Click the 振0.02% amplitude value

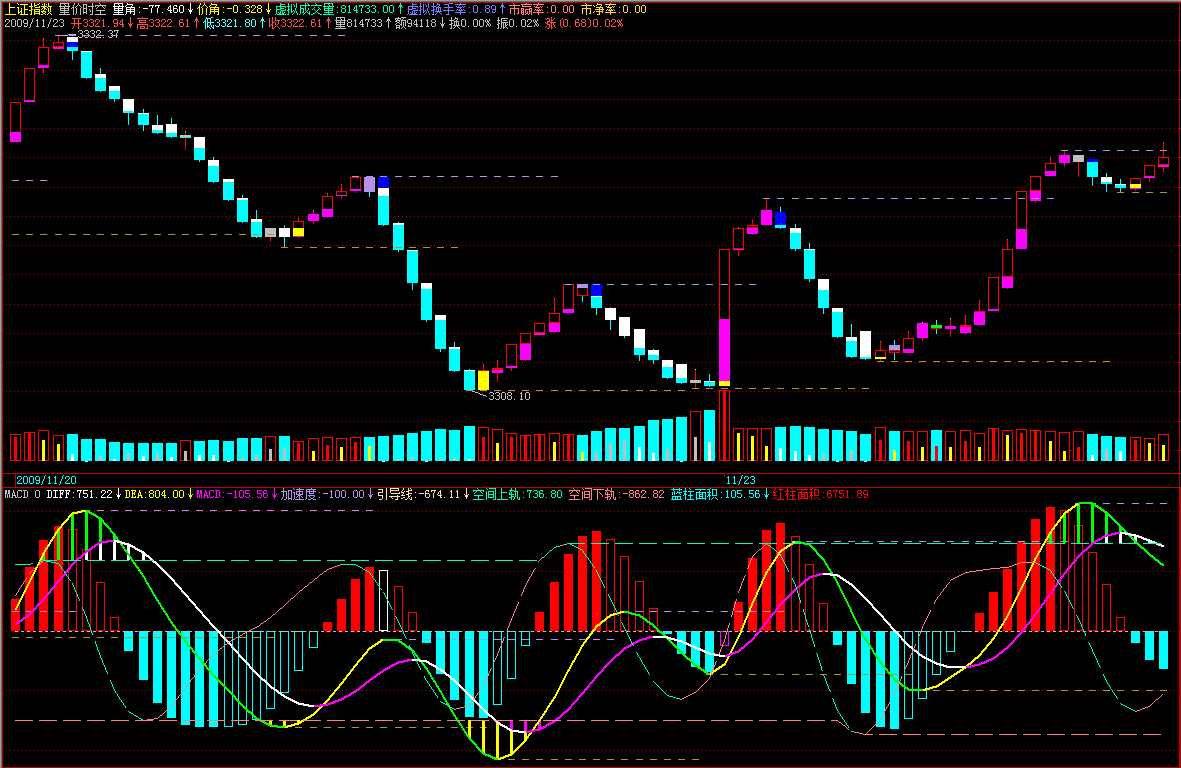tap(518, 23)
